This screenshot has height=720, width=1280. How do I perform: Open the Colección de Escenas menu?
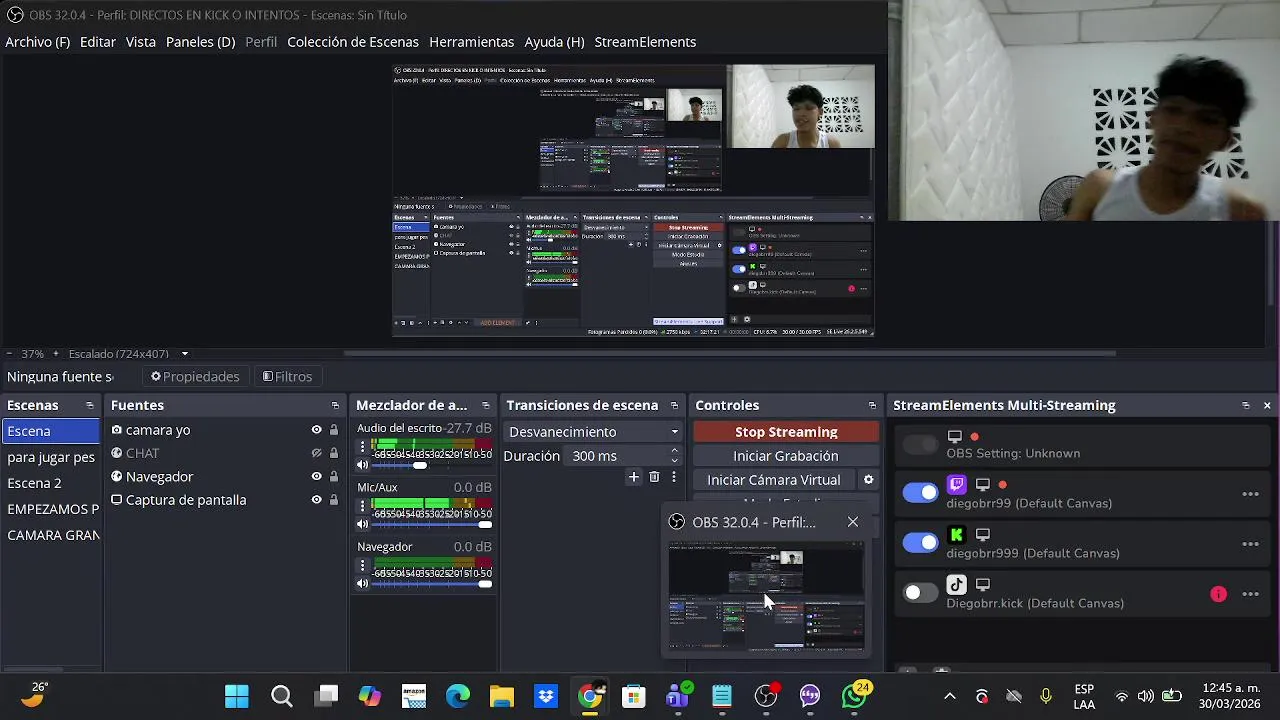click(353, 42)
